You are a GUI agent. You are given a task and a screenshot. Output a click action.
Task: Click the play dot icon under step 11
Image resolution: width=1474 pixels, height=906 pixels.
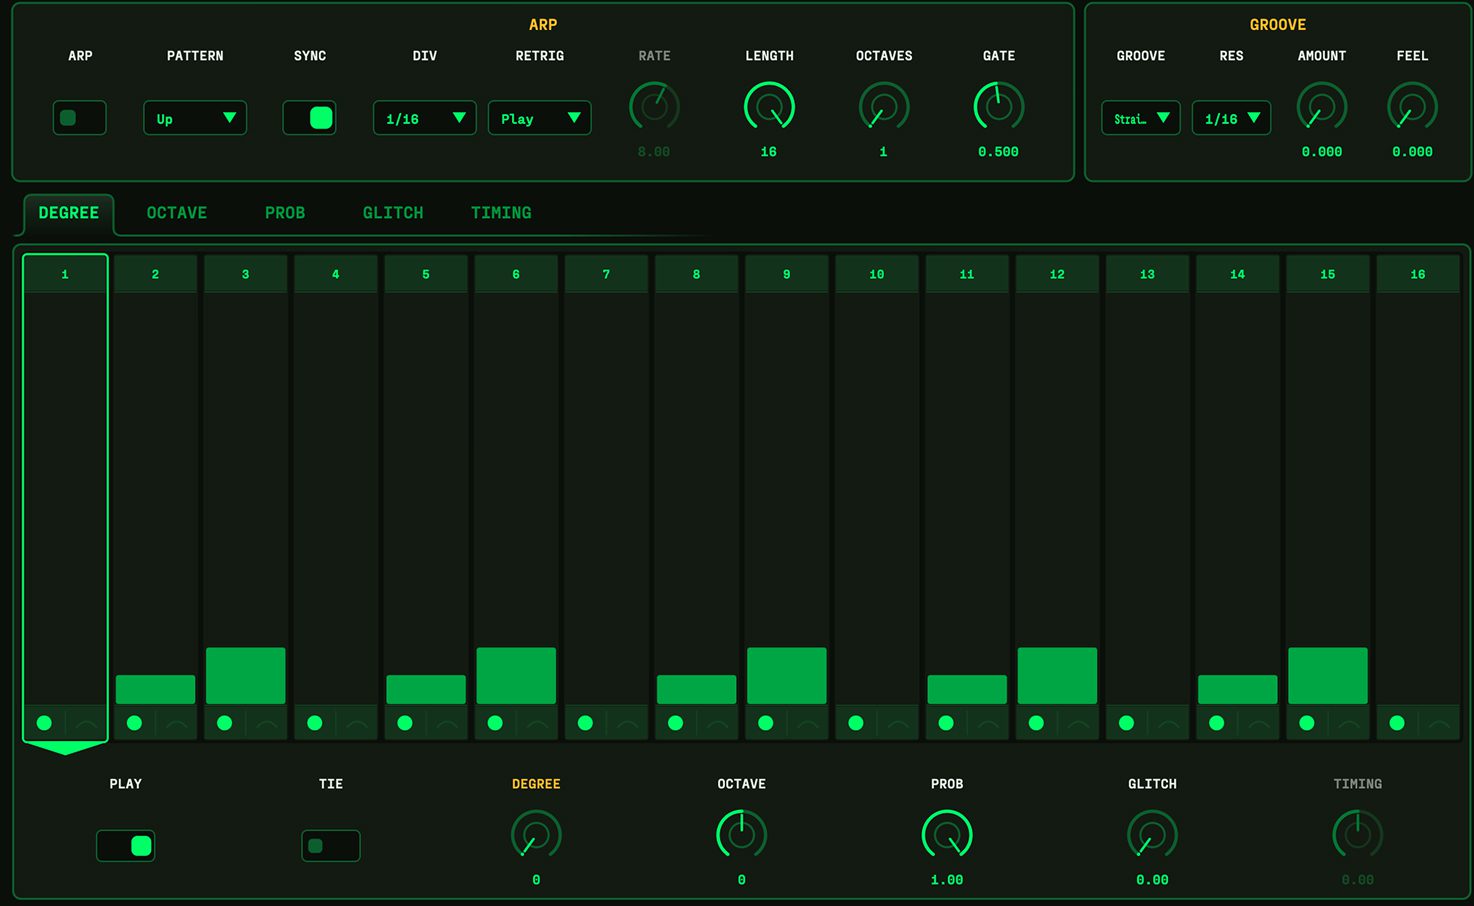[946, 723]
